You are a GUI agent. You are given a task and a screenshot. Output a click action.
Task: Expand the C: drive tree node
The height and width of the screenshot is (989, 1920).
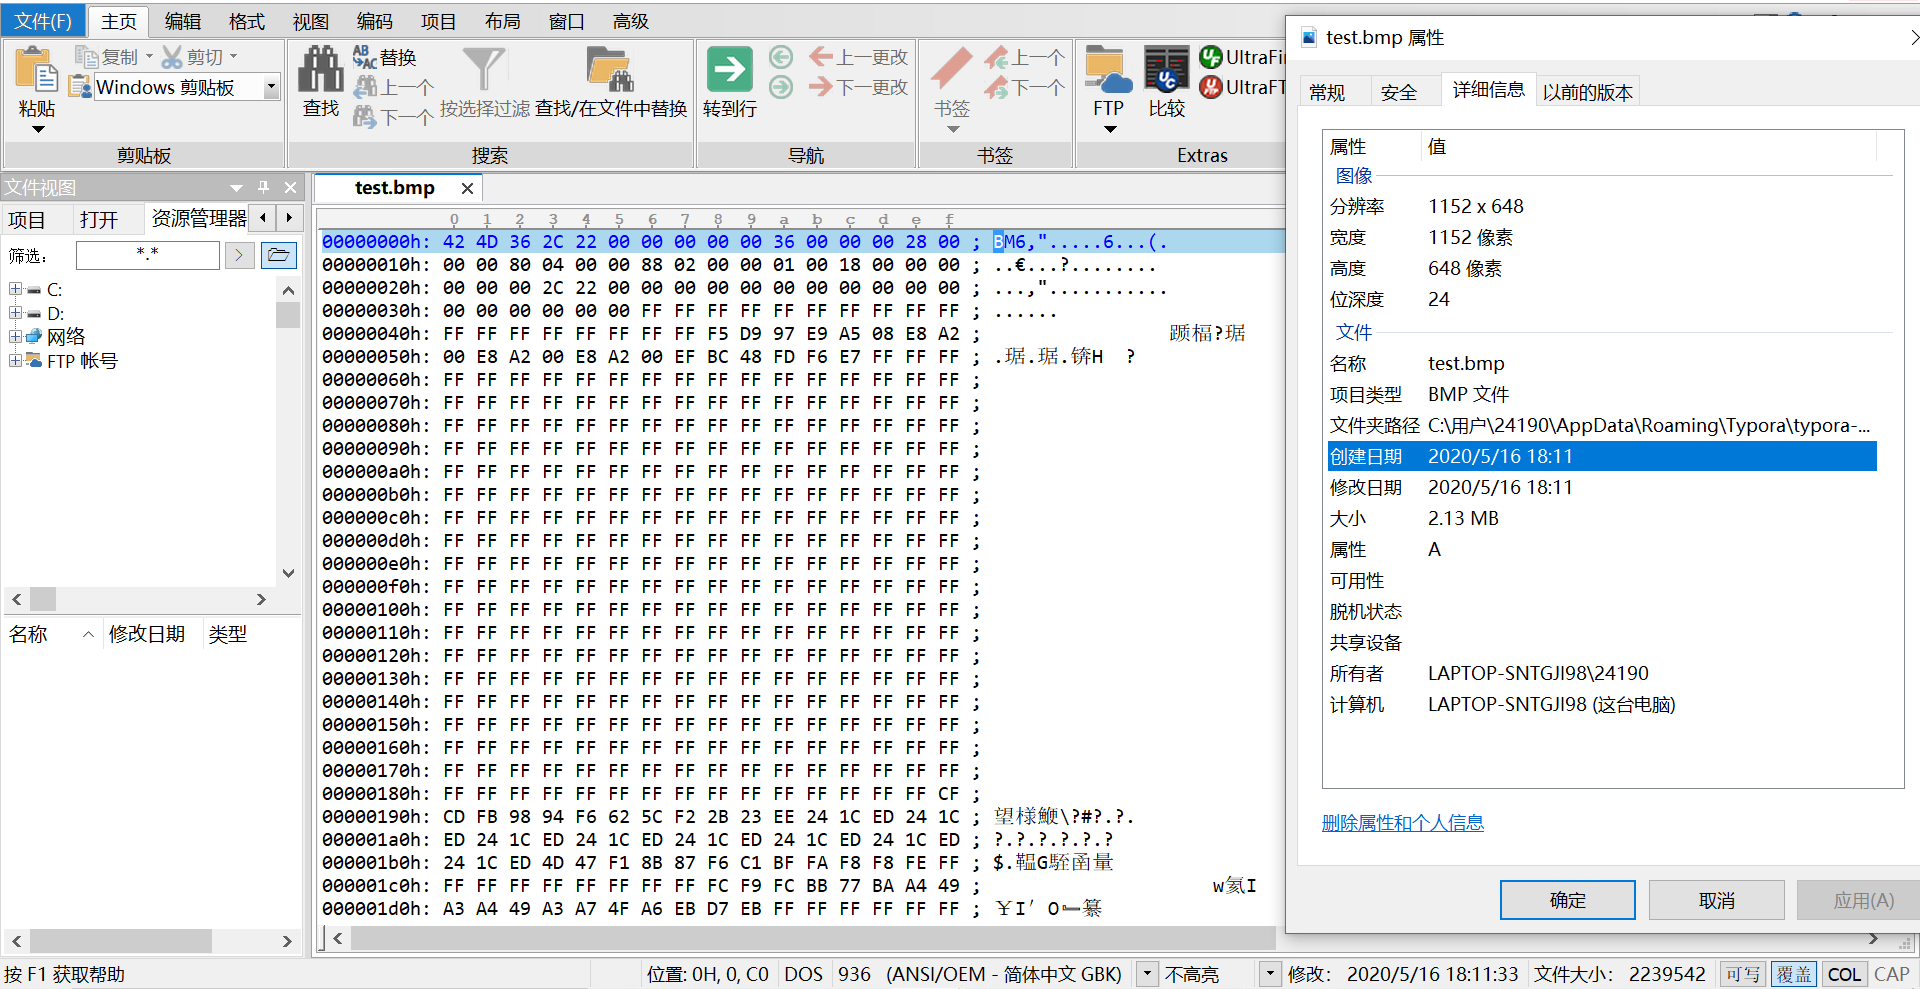point(15,289)
